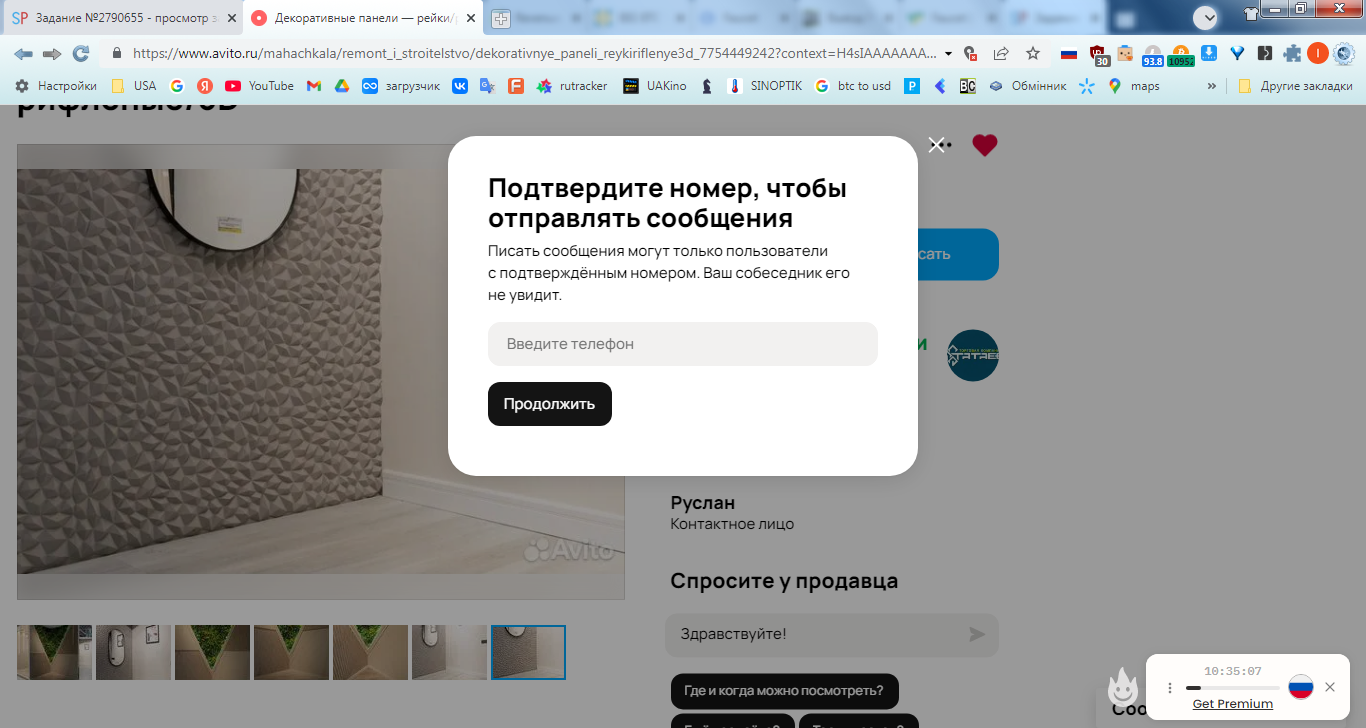
Task: Bookmark this page with star icon
Action: coord(1033,53)
